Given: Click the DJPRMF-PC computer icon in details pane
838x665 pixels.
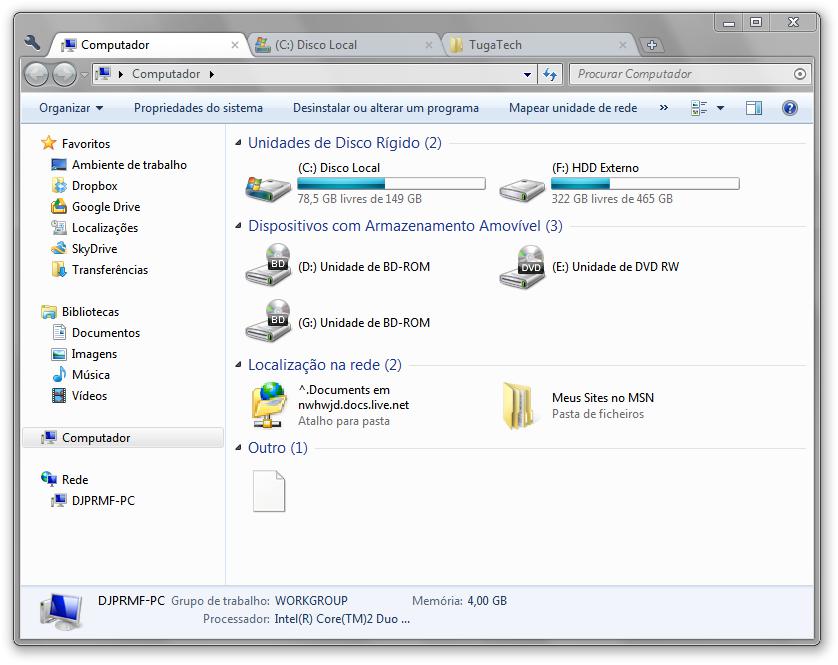Looking at the screenshot, I should 60,610.
